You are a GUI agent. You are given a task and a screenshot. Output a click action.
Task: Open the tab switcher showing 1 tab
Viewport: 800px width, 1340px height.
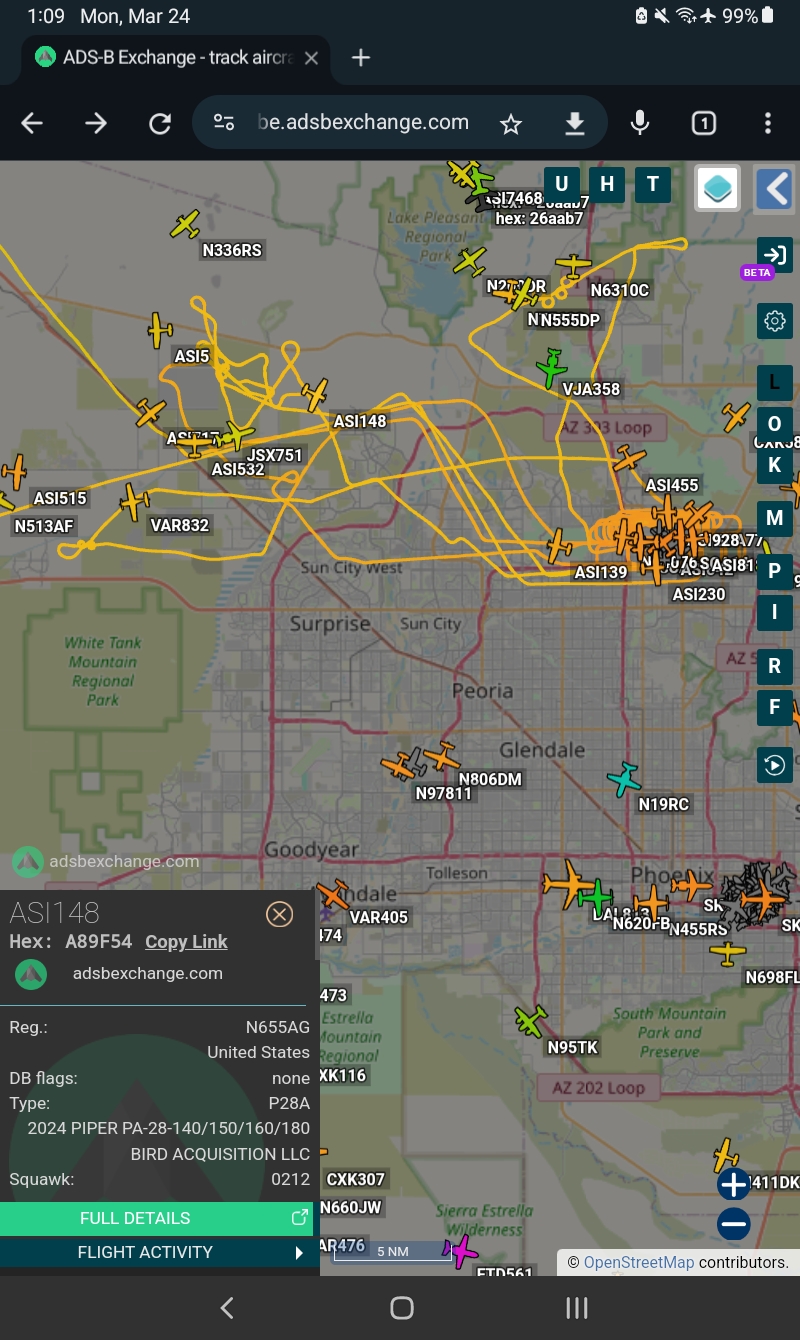coord(704,123)
